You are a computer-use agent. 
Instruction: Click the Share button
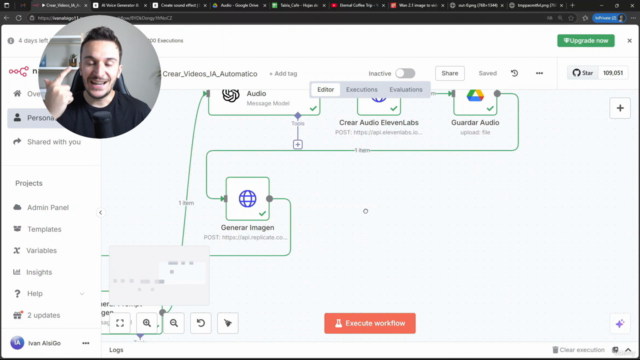pyautogui.click(x=450, y=73)
